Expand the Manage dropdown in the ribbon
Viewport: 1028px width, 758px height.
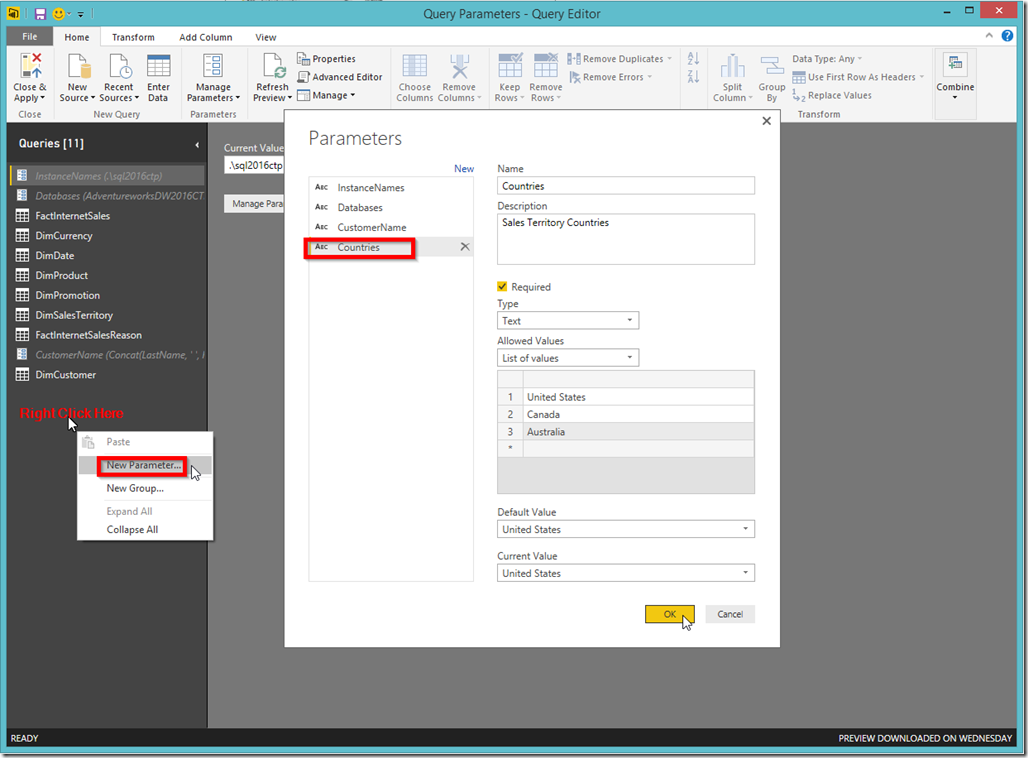(326, 95)
